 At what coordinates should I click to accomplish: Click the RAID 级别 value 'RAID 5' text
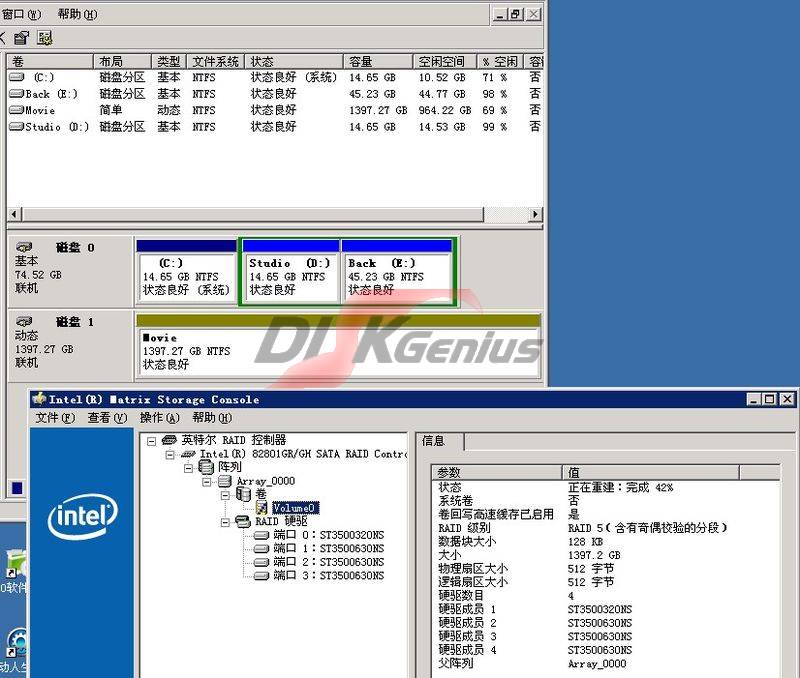coord(647,528)
